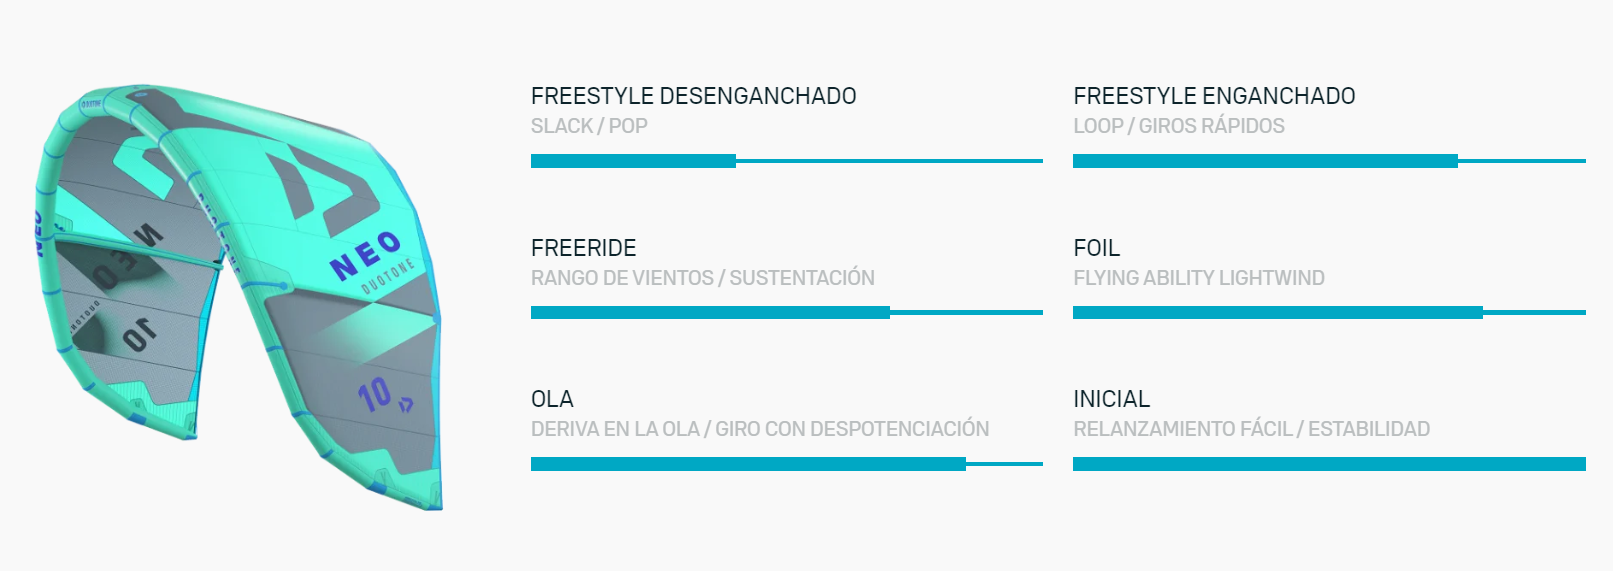Click the Freeride rating bar
This screenshot has height=571, width=1613.
tap(787, 313)
